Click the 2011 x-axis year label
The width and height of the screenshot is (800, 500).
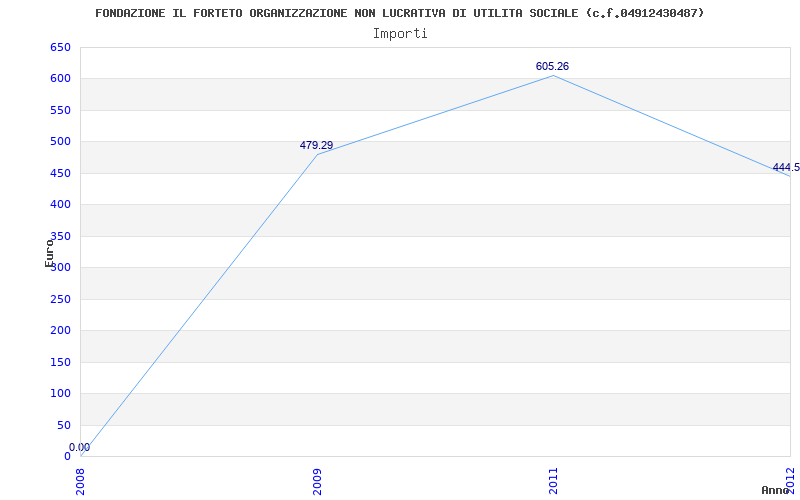[x=554, y=481]
